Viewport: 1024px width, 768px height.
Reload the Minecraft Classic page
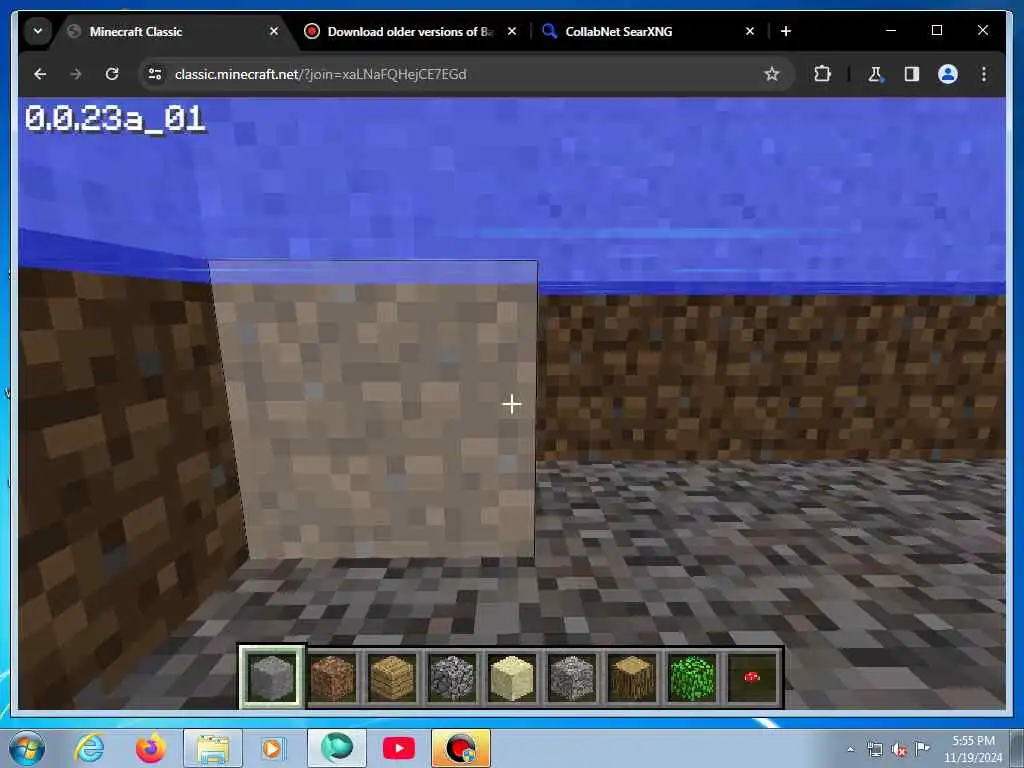point(112,74)
